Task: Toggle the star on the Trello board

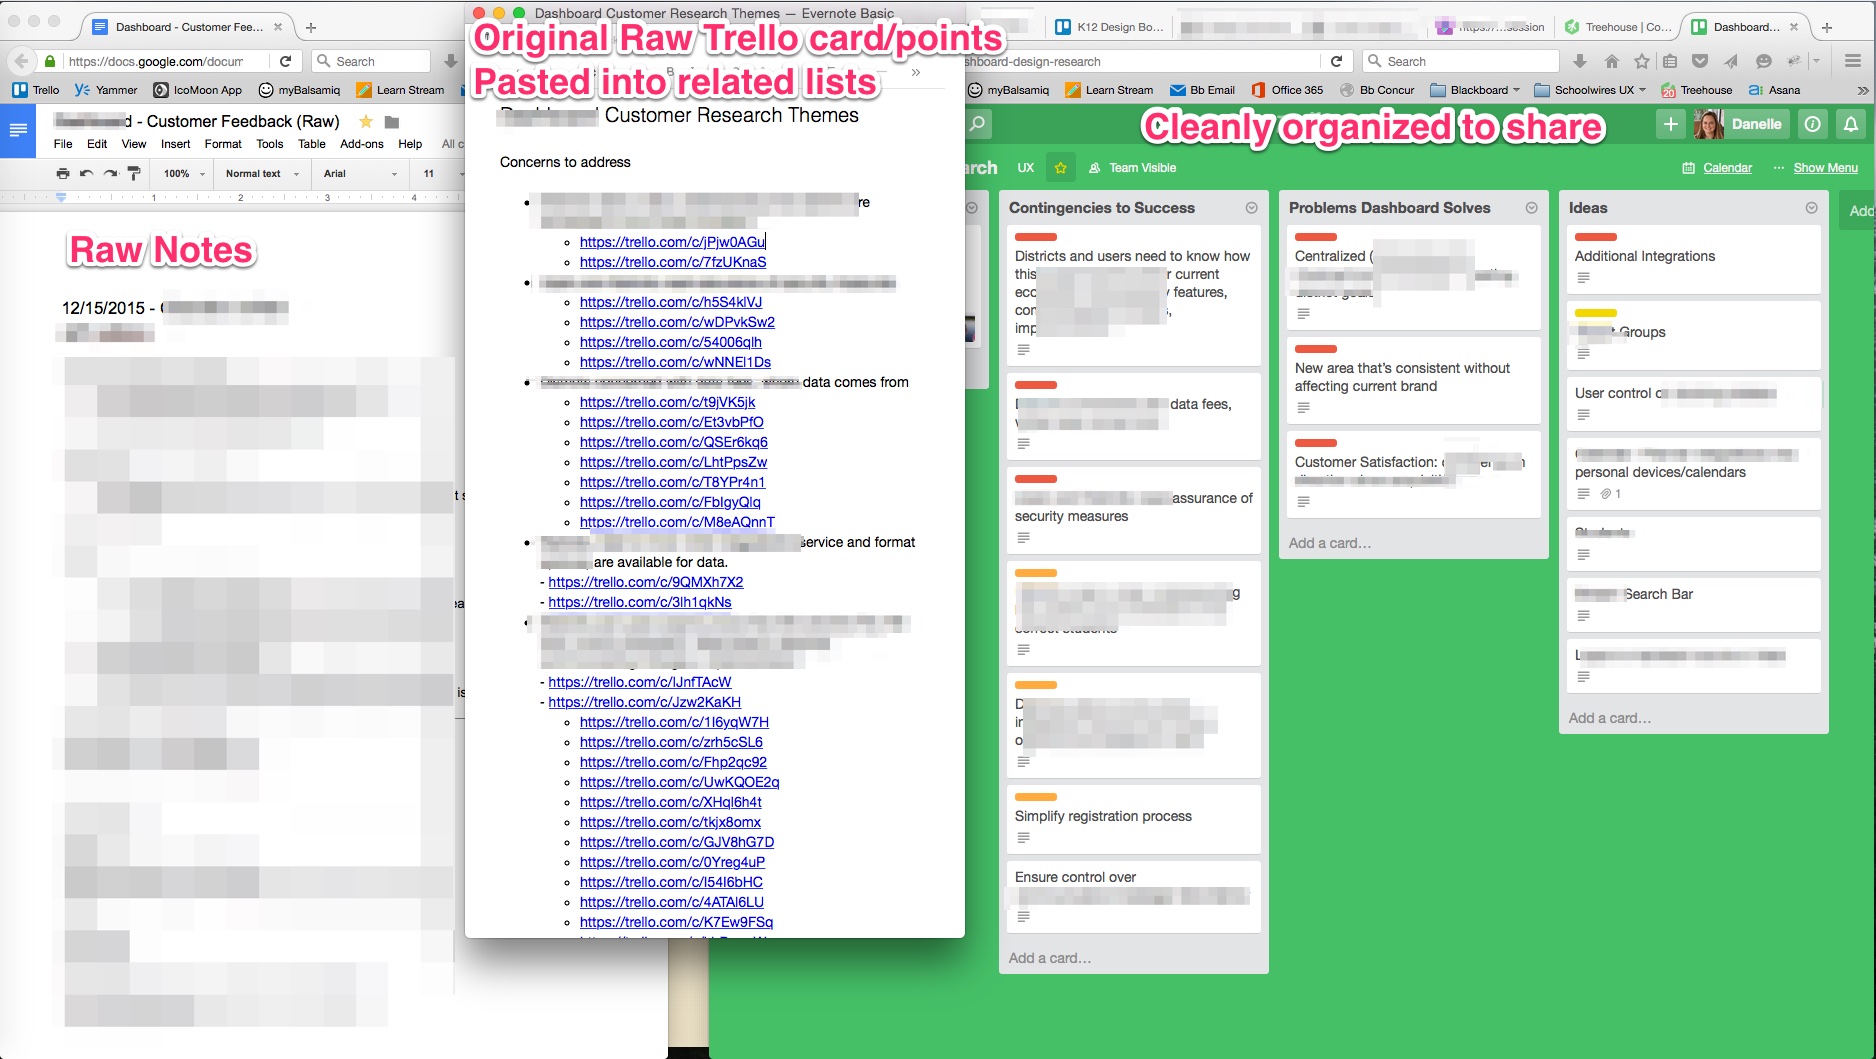Action: pyautogui.click(x=1061, y=168)
